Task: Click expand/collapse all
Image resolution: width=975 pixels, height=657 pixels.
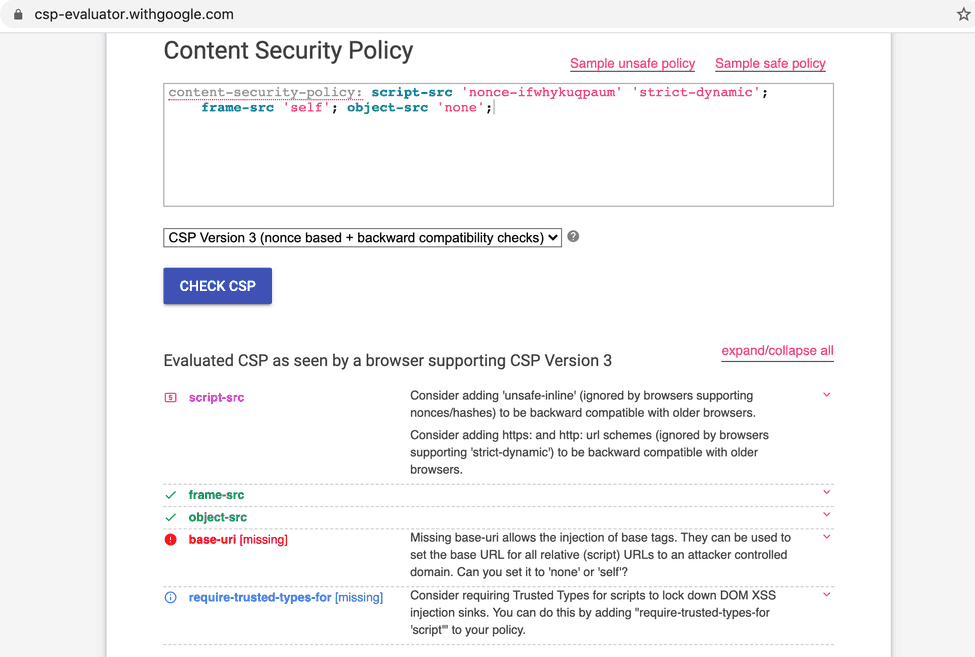Action: coord(777,351)
